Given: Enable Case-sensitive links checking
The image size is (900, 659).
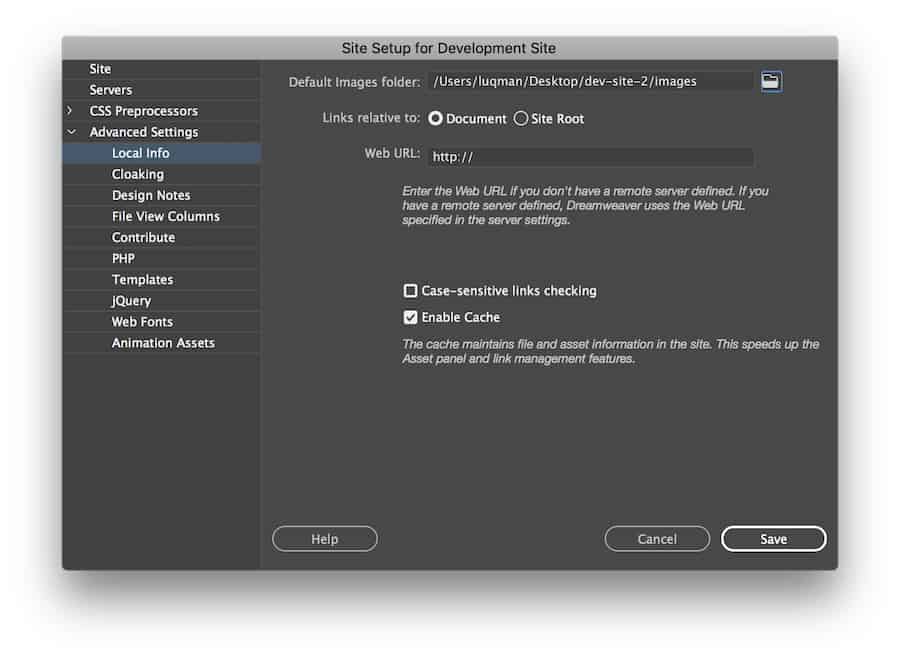Looking at the screenshot, I should click(410, 291).
